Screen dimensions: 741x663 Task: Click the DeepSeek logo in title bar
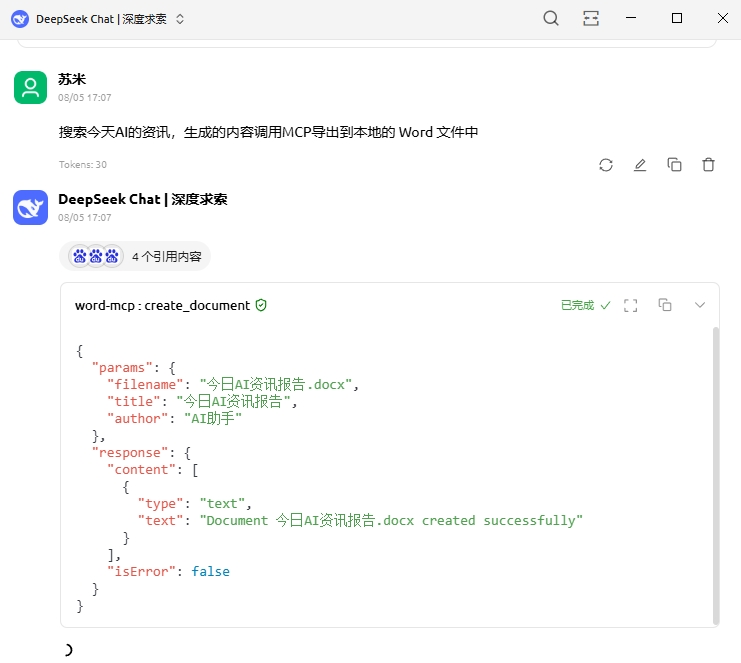[20, 19]
